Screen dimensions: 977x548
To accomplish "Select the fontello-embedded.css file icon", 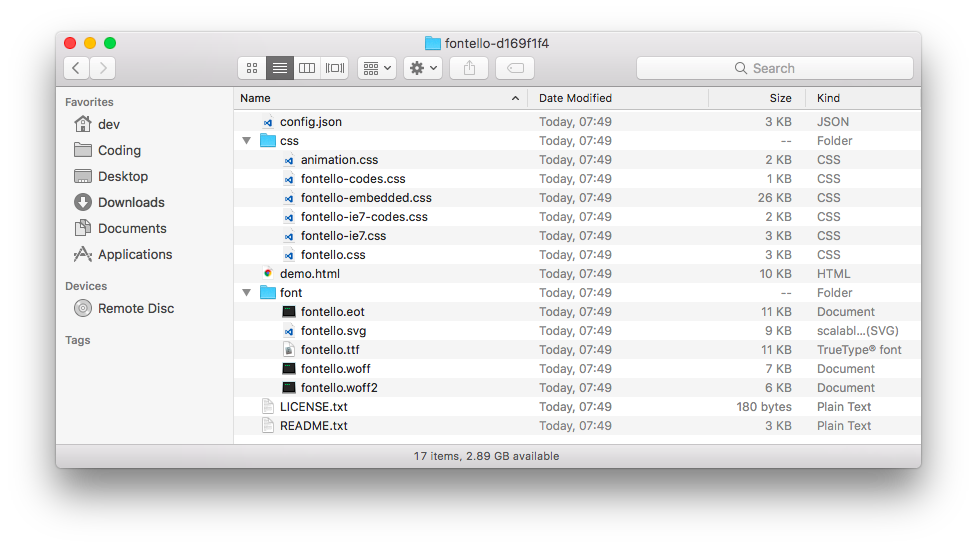I will click(288, 198).
